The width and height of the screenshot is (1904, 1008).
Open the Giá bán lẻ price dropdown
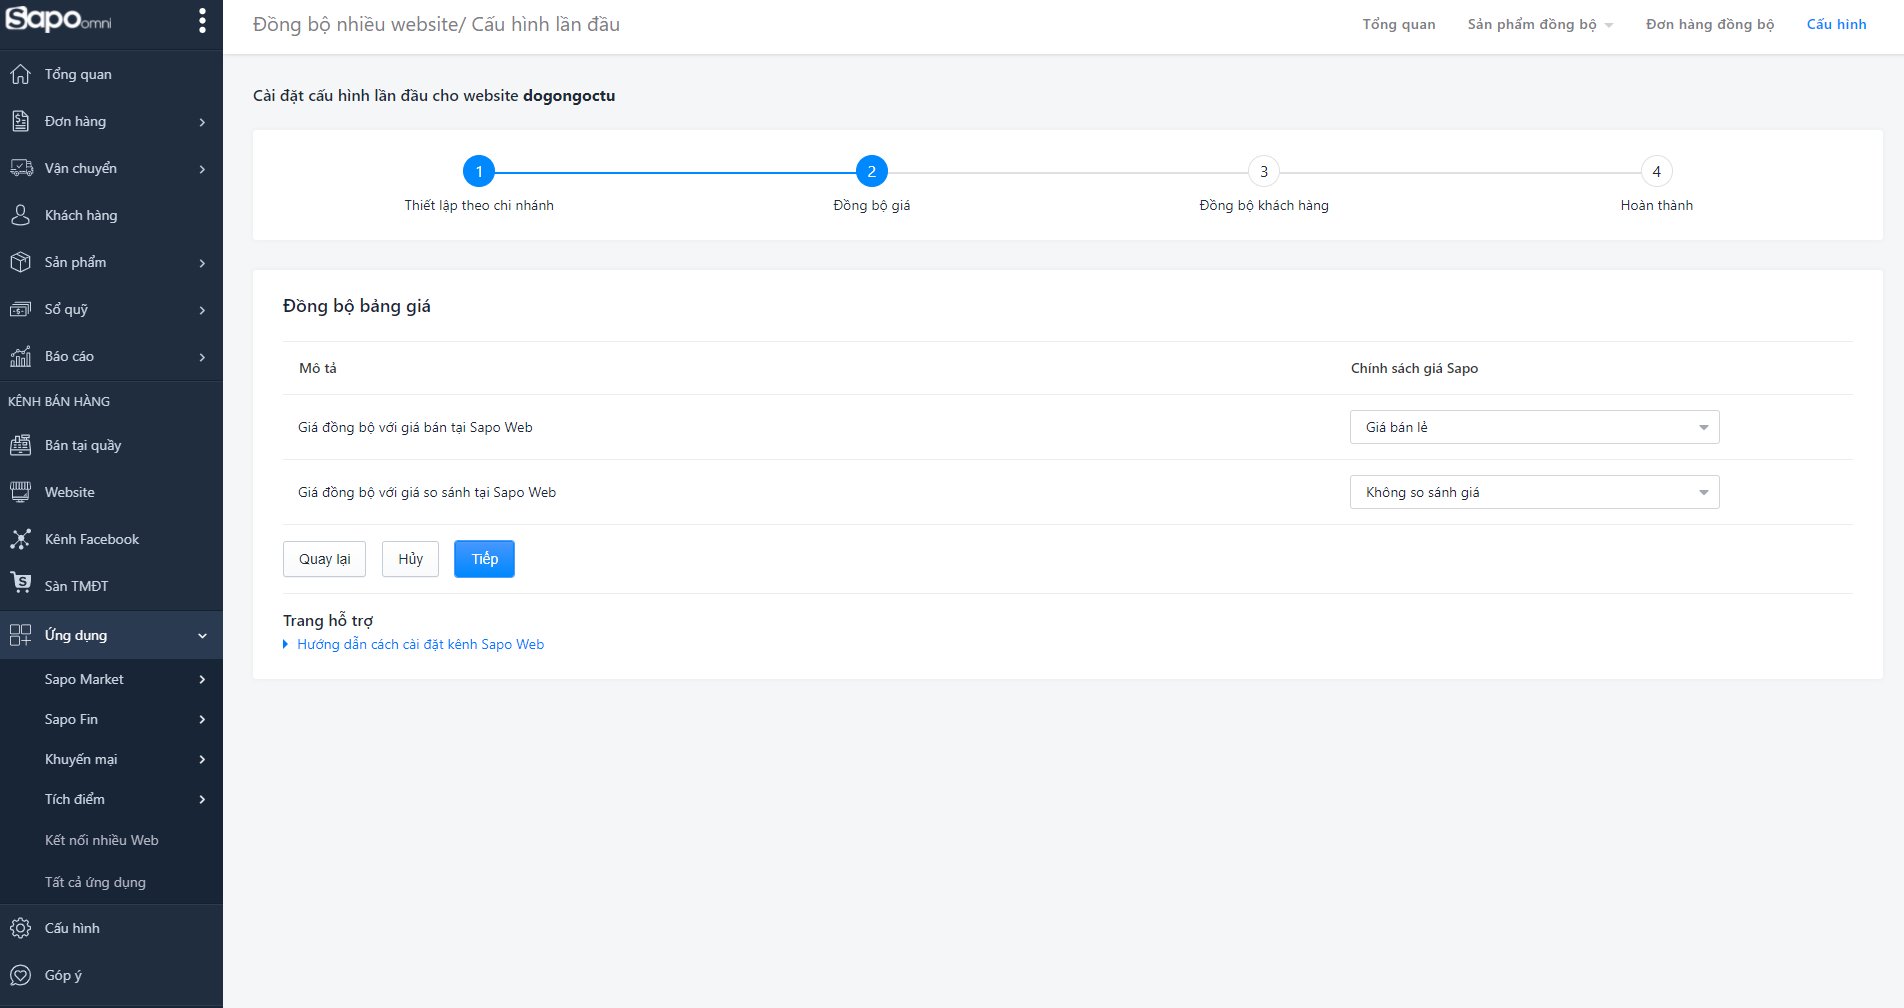pyautogui.click(x=1534, y=427)
